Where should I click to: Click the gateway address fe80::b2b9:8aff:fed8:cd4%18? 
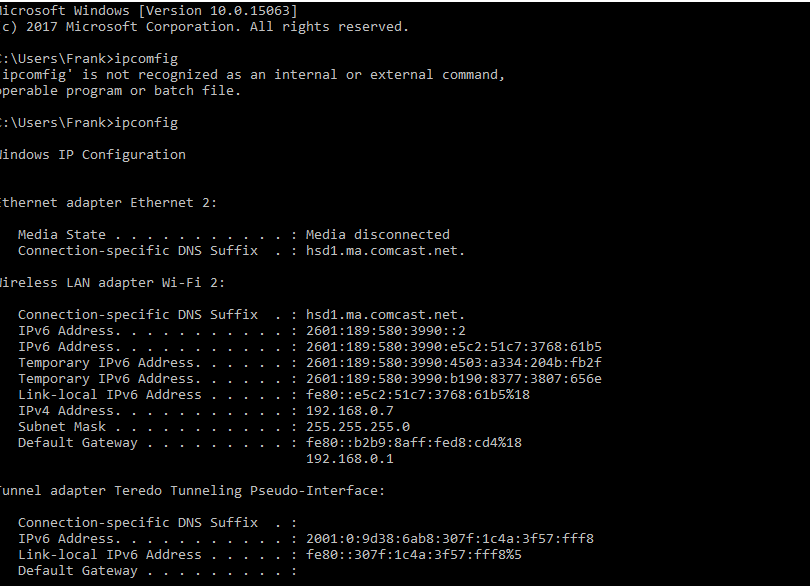(413, 443)
